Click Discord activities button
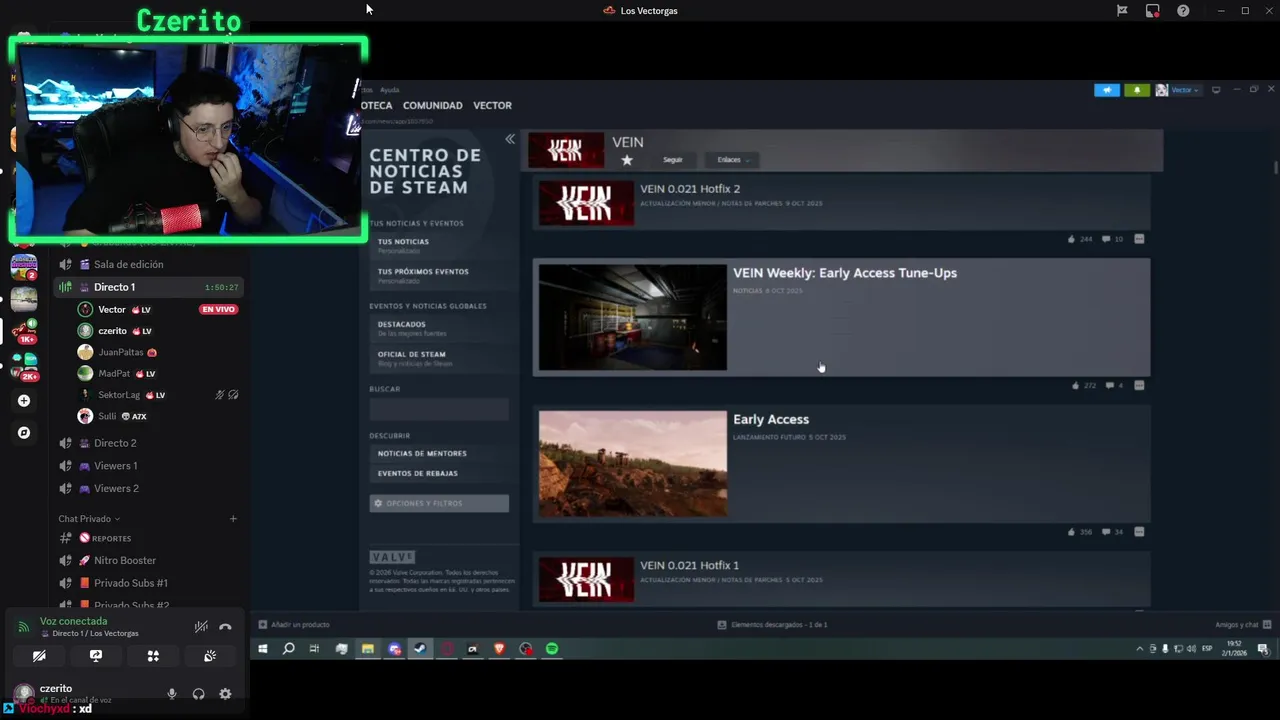The height and width of the screenshot is (720, 1280). 153,656
